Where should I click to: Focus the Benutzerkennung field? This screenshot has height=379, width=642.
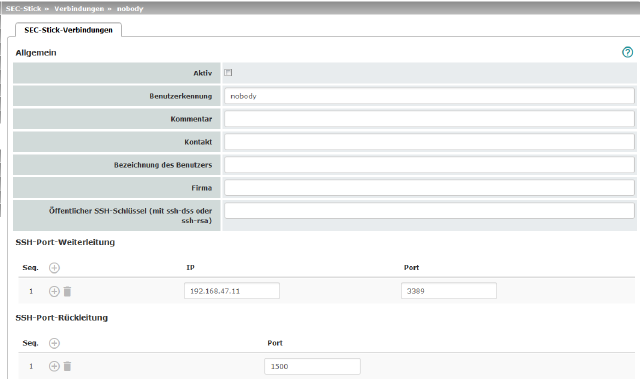430,96
